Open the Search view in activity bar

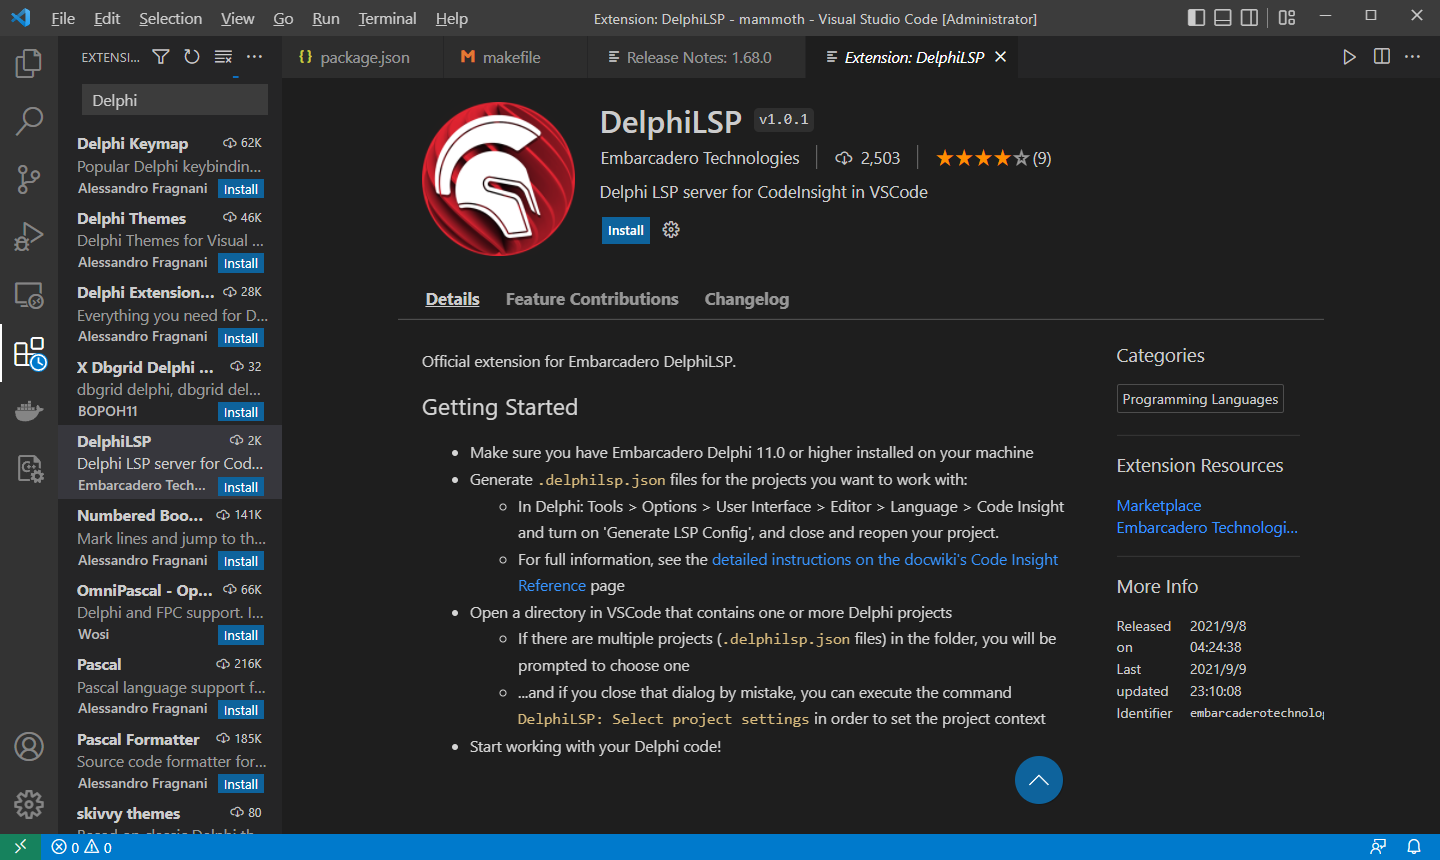(29, 121)
